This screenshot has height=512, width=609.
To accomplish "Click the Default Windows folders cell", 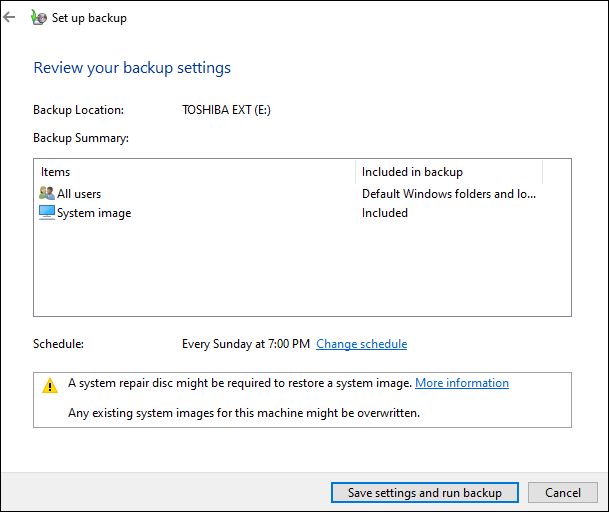I will point(450,194).
